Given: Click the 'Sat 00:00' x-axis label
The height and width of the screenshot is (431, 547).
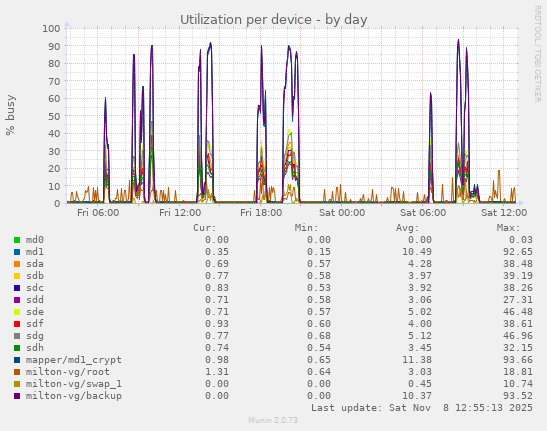Looking at the screenshot, I should coord(342,213).
